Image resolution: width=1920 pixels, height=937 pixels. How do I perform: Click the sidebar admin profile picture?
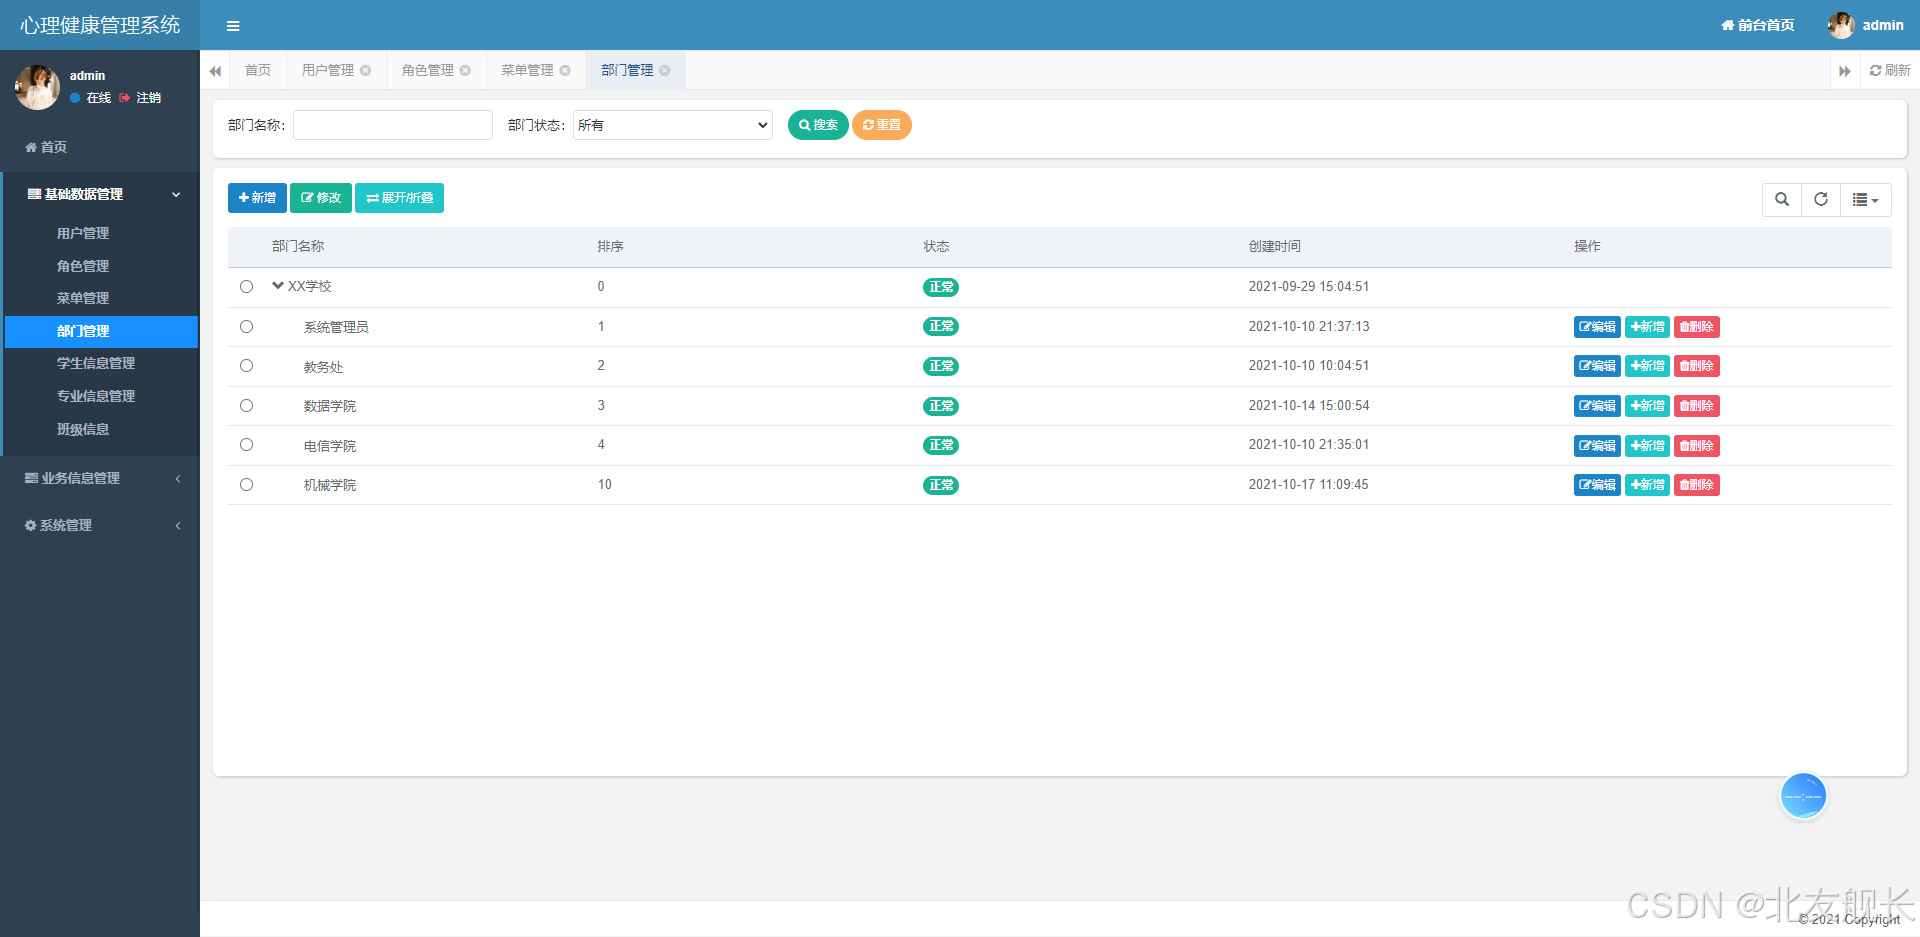pos(38,87)
